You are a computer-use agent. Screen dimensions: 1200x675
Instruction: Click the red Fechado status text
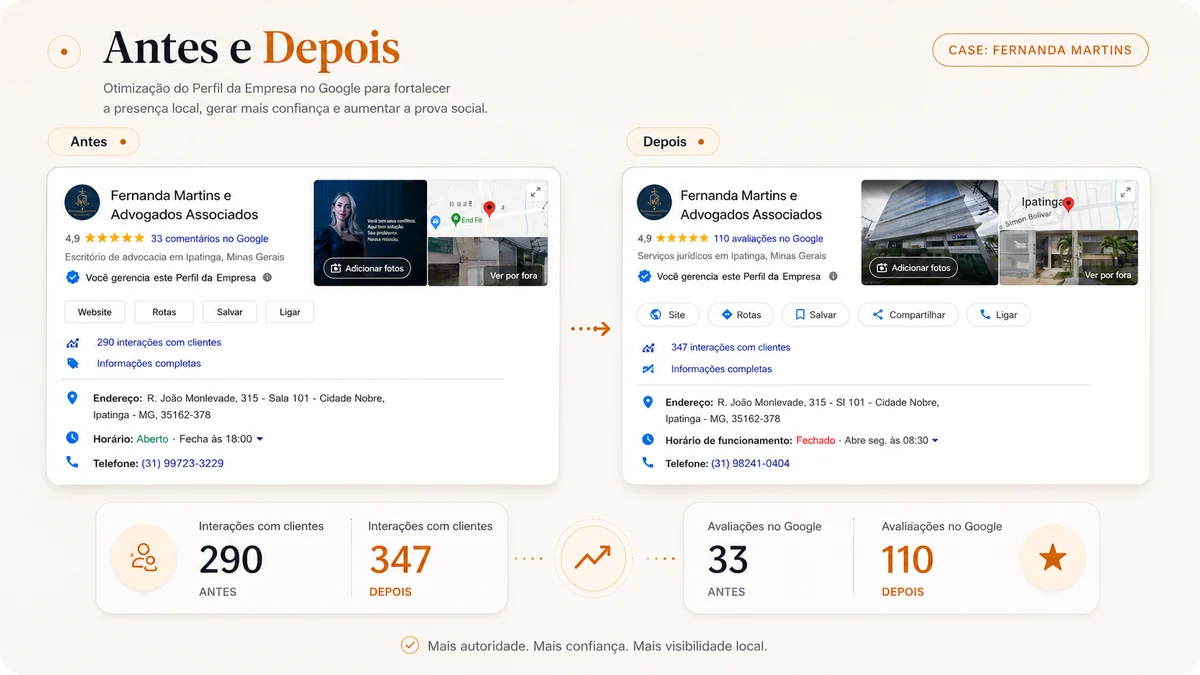[x=815, y=440]
